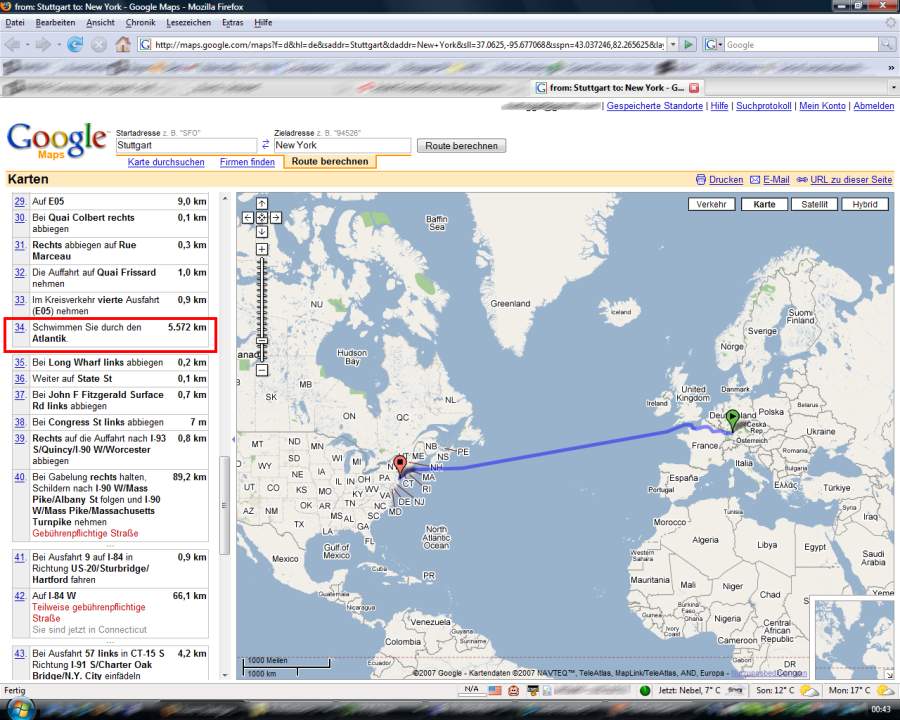
Task: Open the Back button history dropdown arrow
Action: [27, 45]
